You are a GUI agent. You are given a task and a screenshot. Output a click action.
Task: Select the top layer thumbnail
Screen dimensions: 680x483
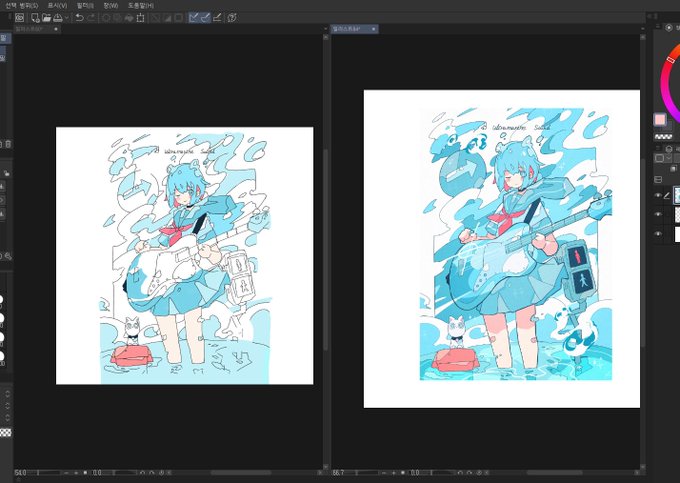[677, 196]
